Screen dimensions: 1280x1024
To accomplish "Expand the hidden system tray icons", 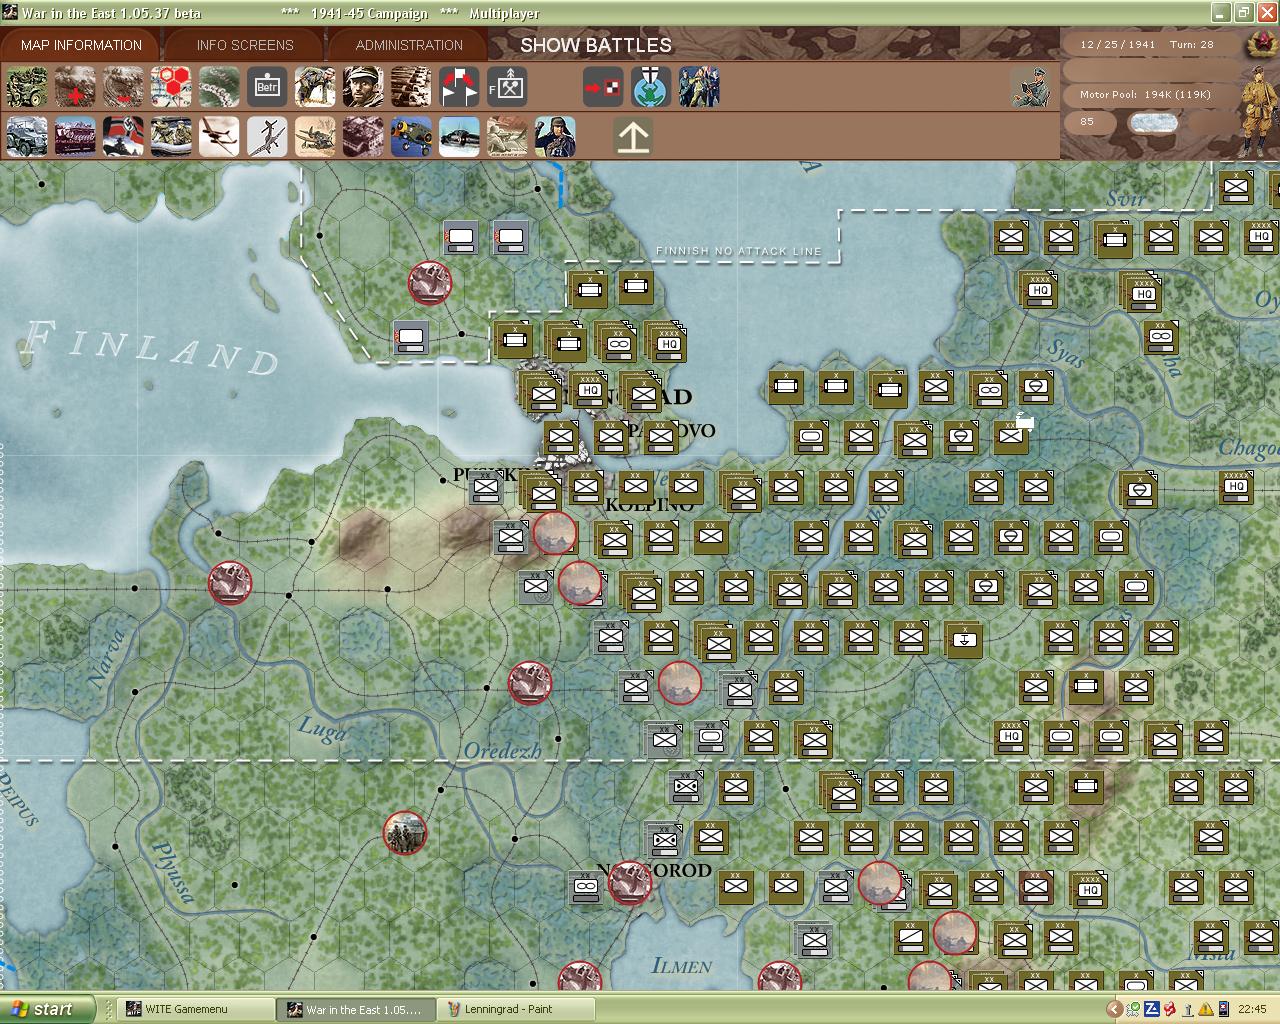I will pyautogui.click(x=1115, y=1009).
